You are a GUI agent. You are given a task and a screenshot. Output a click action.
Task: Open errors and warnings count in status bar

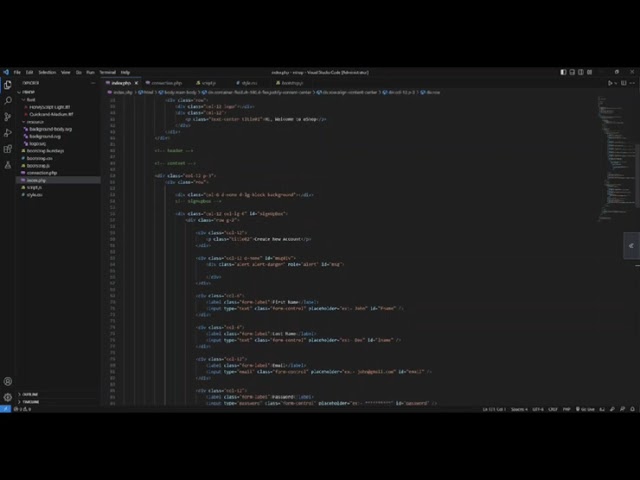click(23, 409)
